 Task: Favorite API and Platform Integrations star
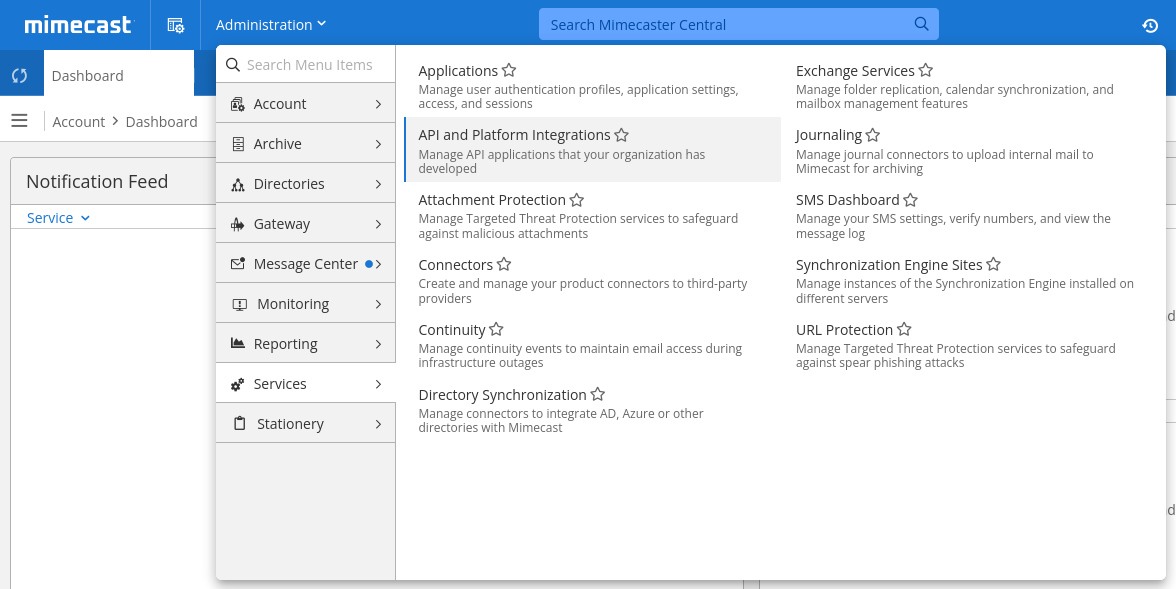[622, 135]
